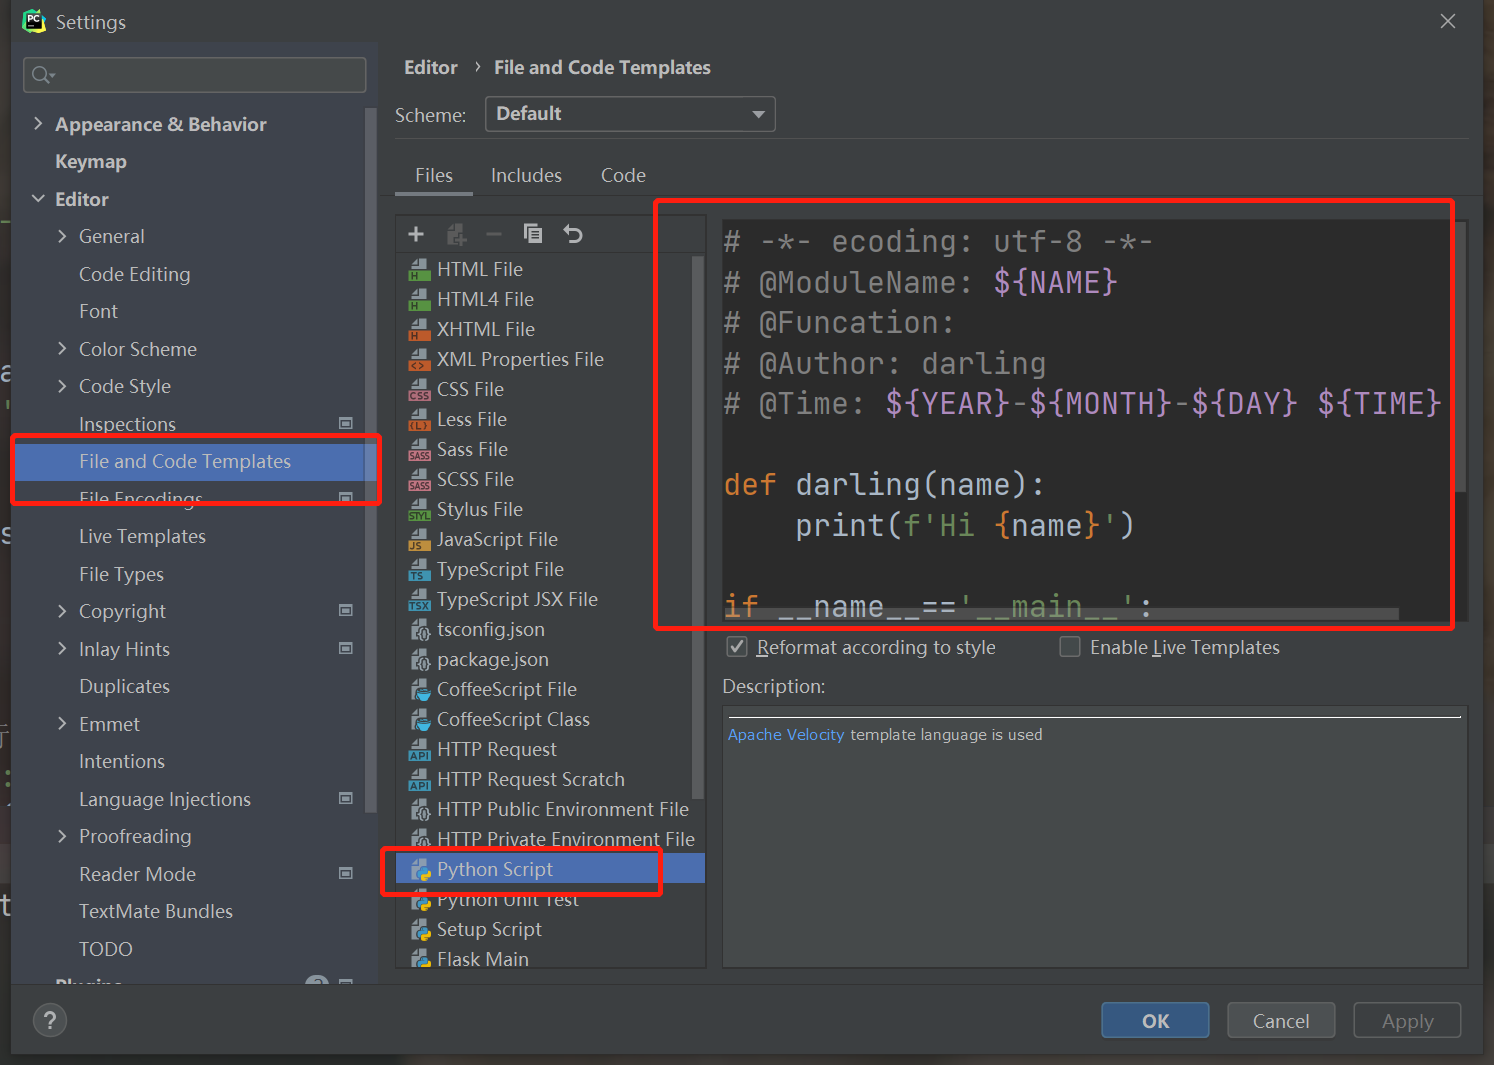Viewport: 1494px width, 1065px height.
Task: Select the JavaScript File template icon
Action: pos(420,540)
